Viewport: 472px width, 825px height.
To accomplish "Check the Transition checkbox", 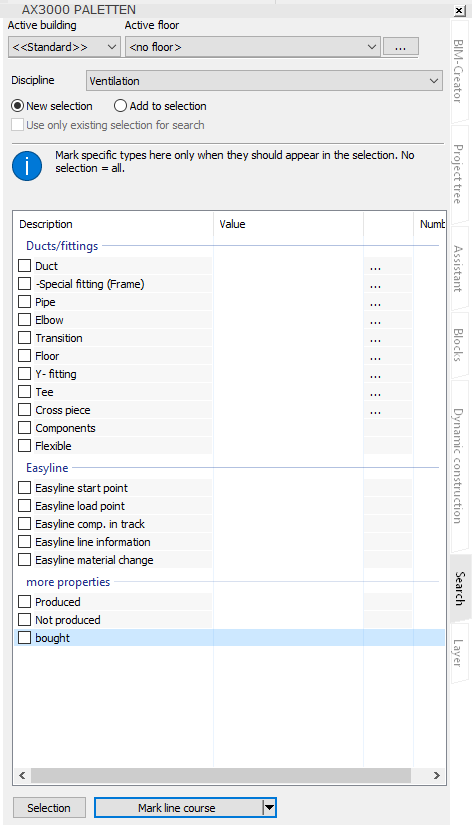I will click(25, 338).
